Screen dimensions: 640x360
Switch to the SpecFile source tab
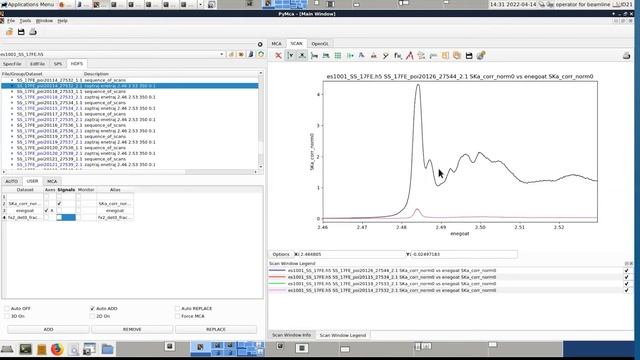[x=12, y=64]
